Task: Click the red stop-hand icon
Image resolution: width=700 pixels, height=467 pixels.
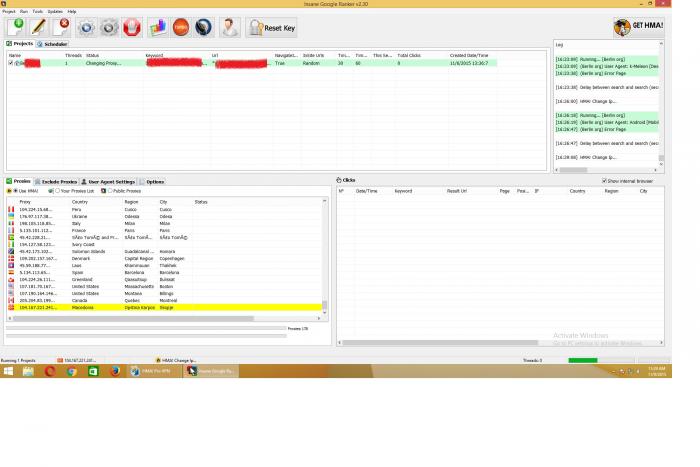Action: 132,28
